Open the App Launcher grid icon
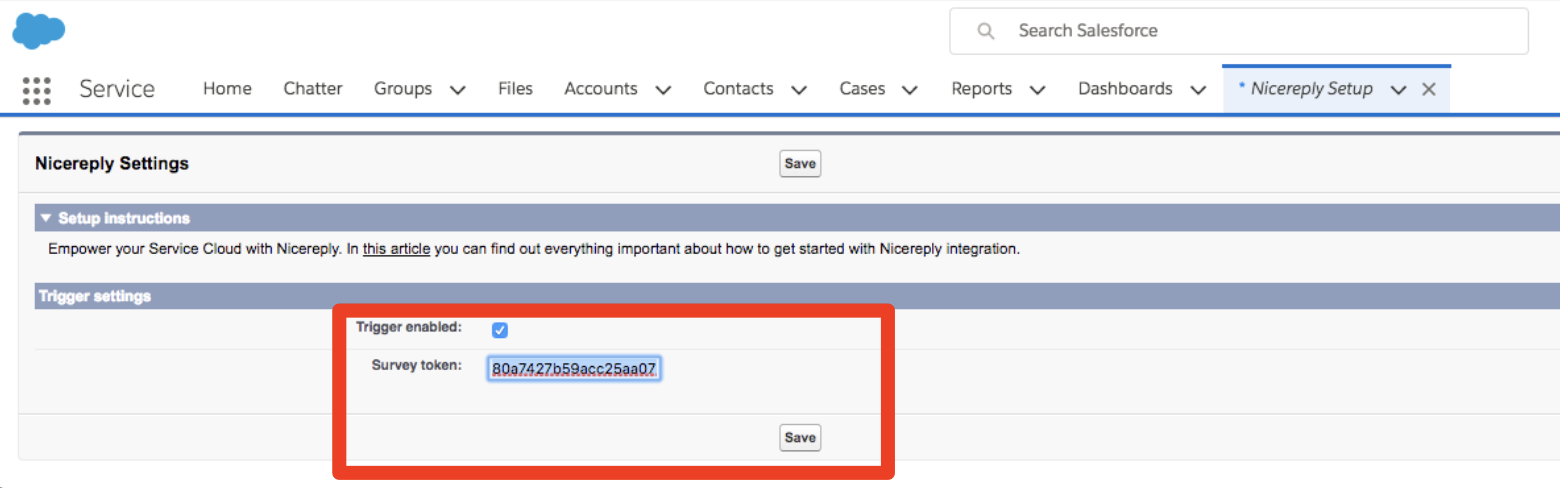Viewport: 1560px width, 488px height. tap(37, 90)
